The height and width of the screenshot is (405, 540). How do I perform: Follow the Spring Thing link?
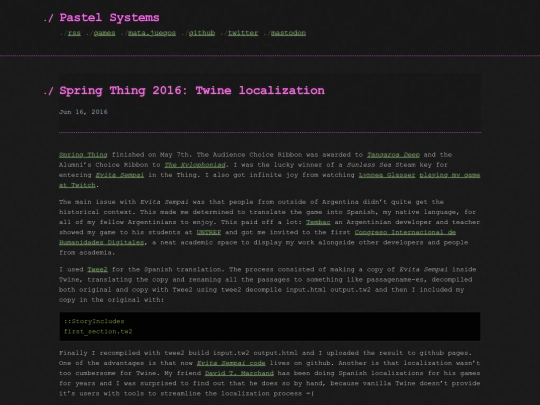point(83,155)
